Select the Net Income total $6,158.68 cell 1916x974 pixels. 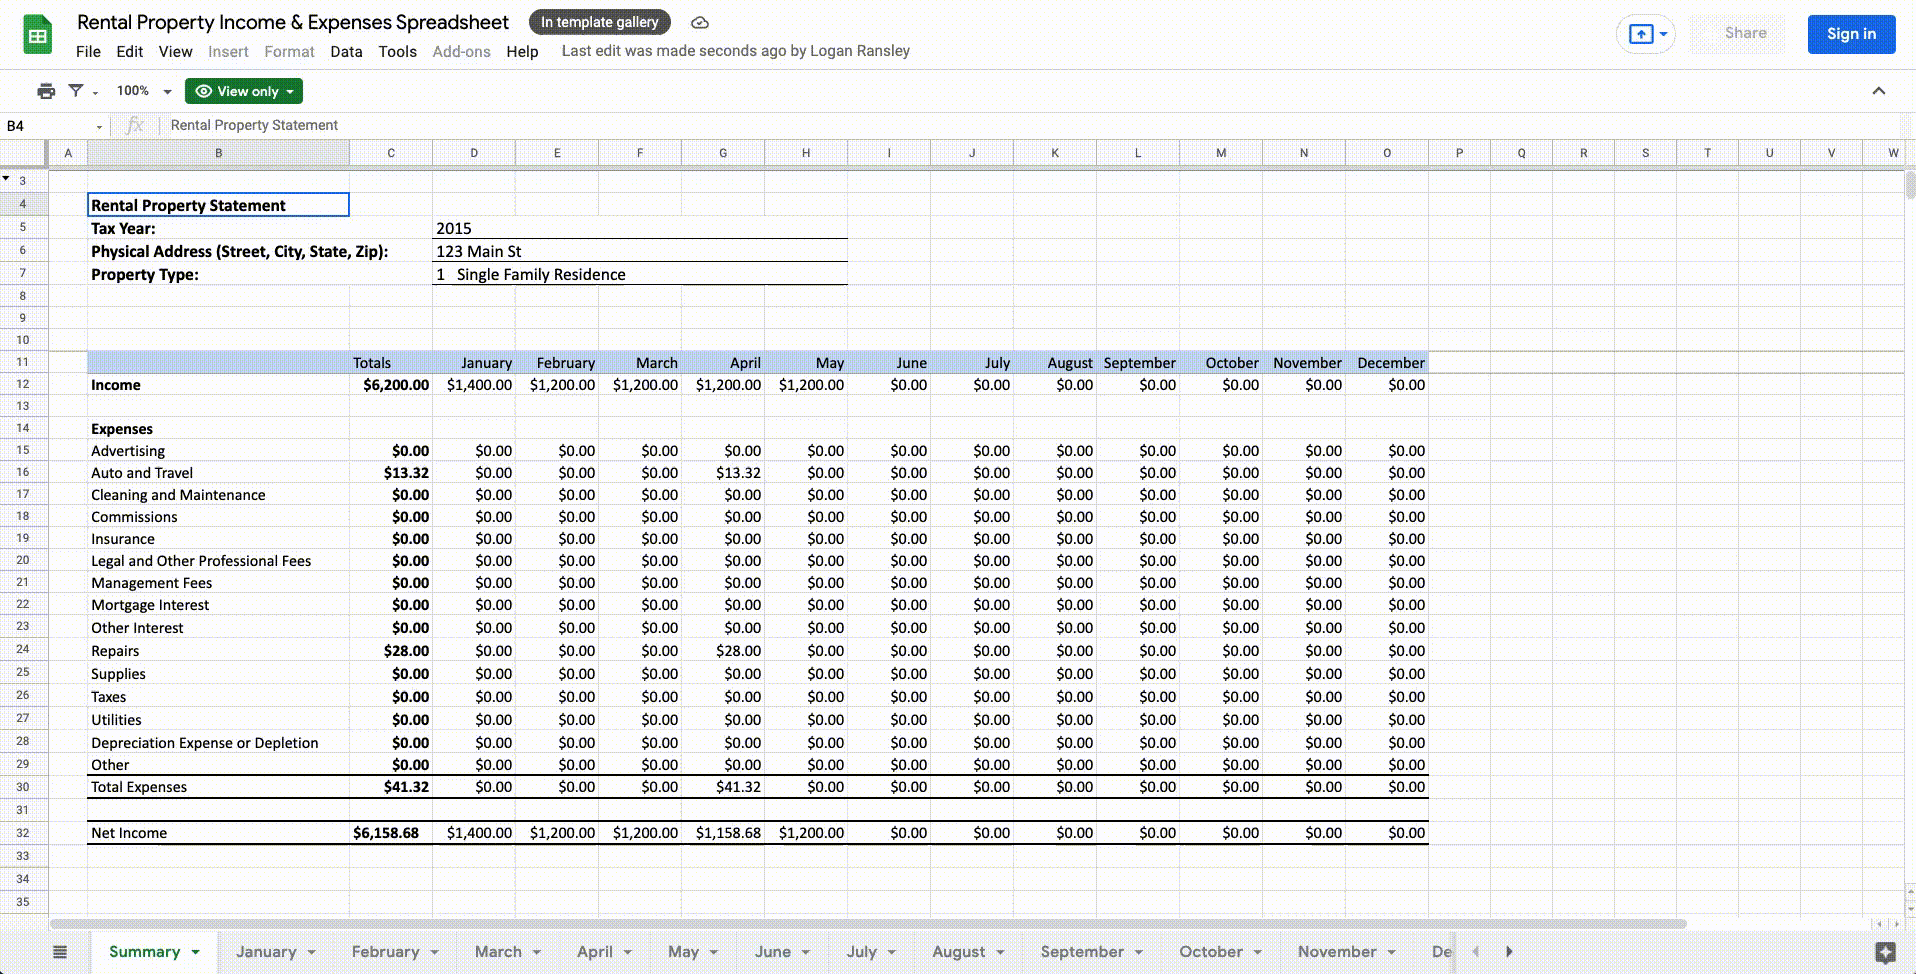(391, 833)
